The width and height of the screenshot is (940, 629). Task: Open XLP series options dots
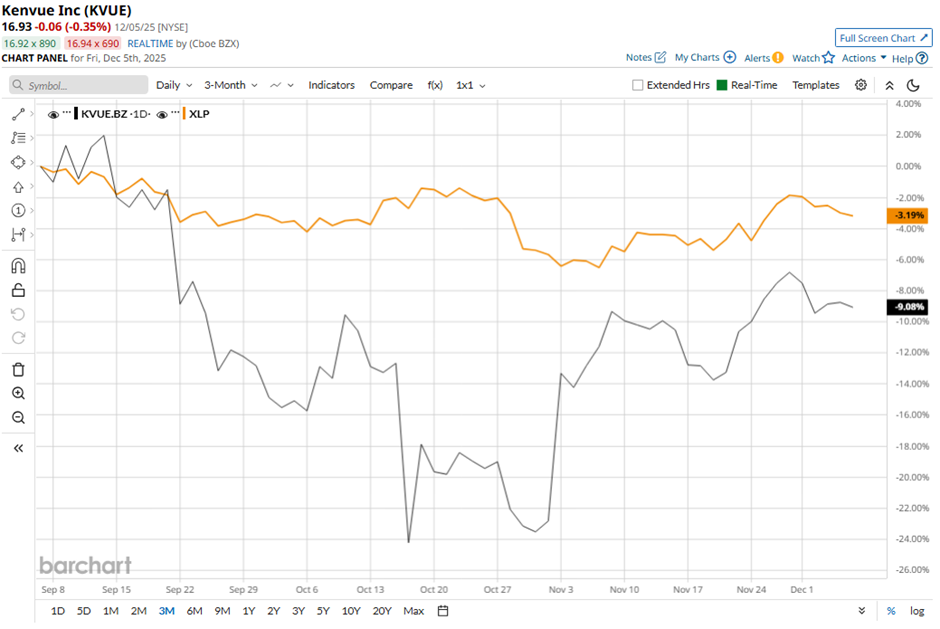coord(175,112)
